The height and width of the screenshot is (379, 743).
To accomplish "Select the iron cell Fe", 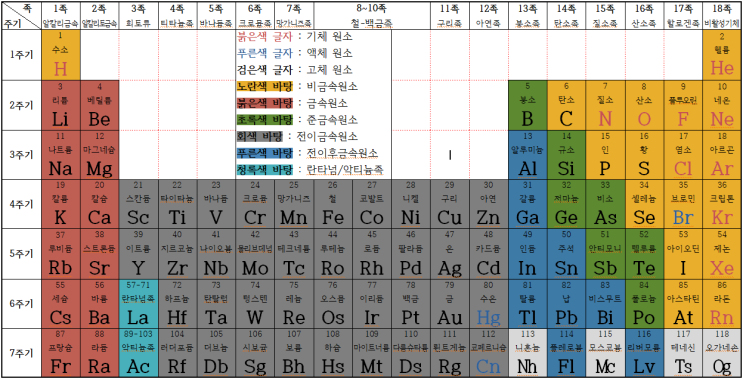I will 333,204.
